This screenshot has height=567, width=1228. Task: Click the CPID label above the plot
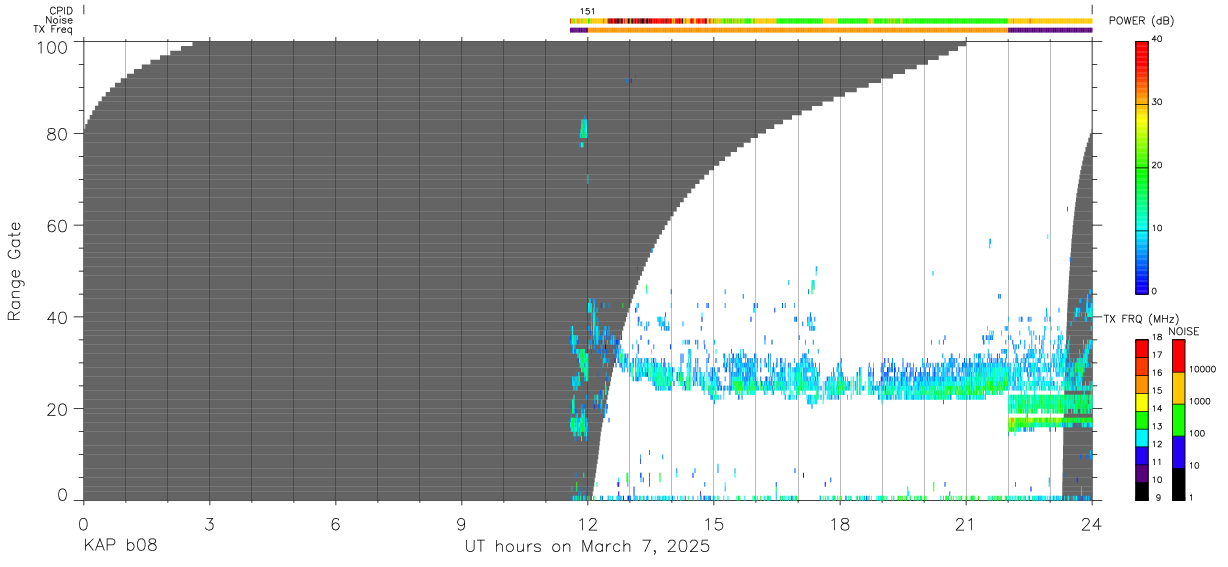pos(59,11)
